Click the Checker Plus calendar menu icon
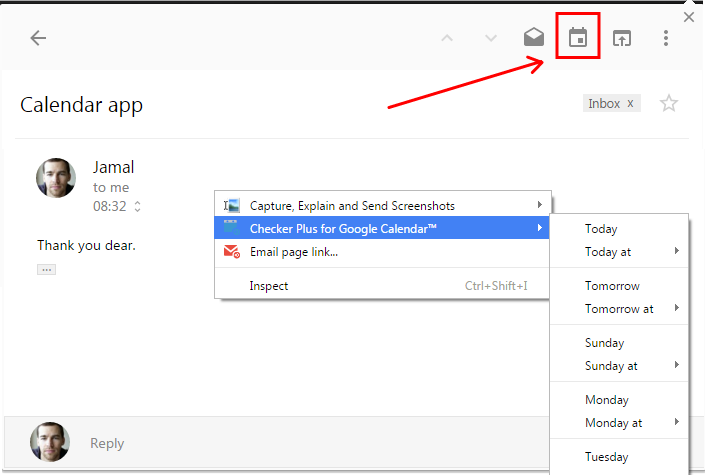Image resolution: width=707 pixels, height=475 pixels. [232, 228]
